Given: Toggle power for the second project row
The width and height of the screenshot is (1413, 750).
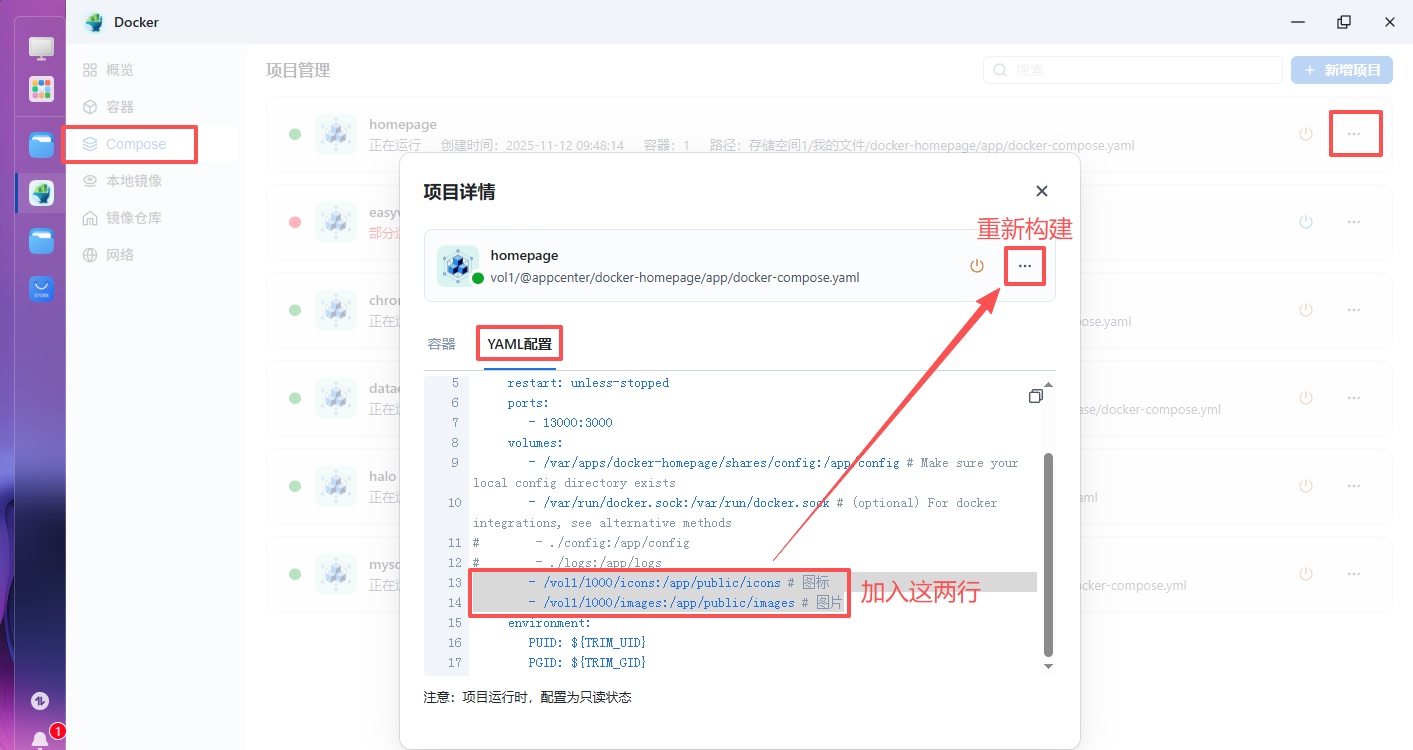Looking at the screenshot, I should (1305, 222).
